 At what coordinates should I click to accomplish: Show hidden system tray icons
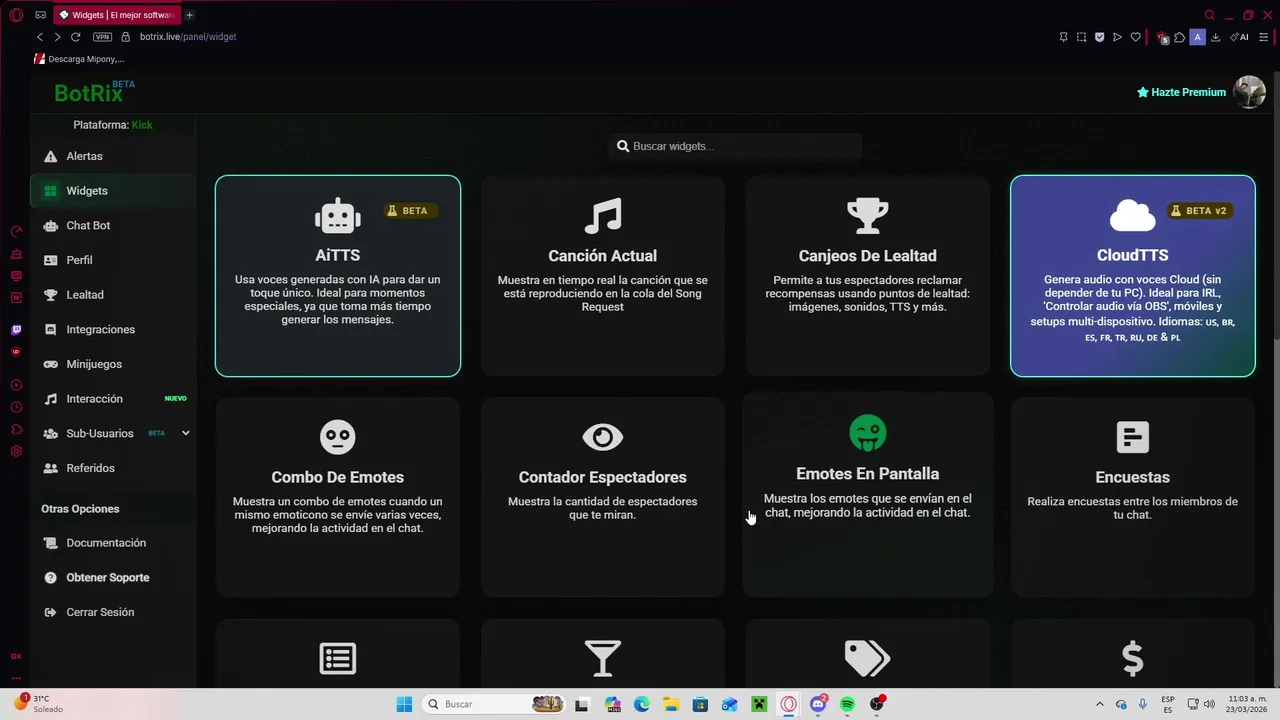tap(1100, 704)
